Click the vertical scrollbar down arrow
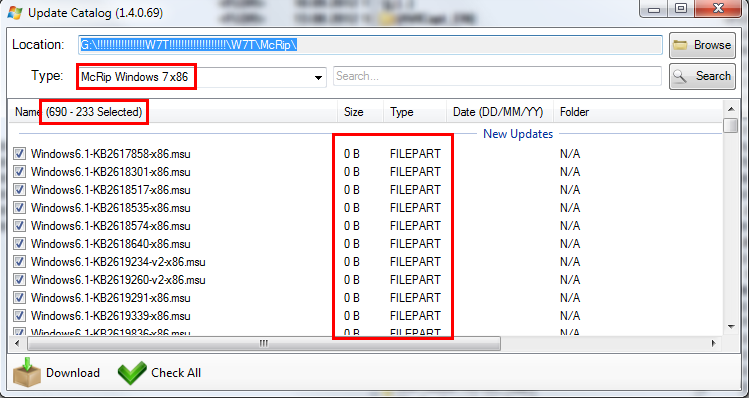Image resolution: width=749 pixels, height=398 pixels. (730, 327)
